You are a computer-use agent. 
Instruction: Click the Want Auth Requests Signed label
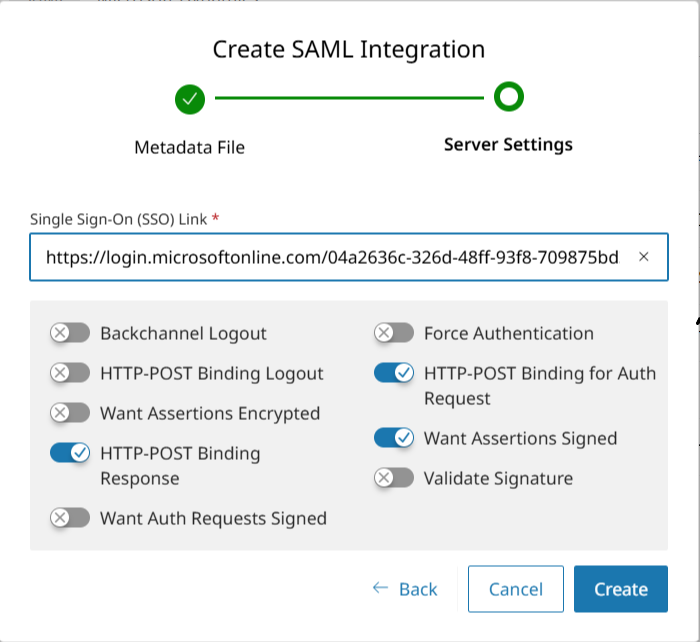[213, 518]
